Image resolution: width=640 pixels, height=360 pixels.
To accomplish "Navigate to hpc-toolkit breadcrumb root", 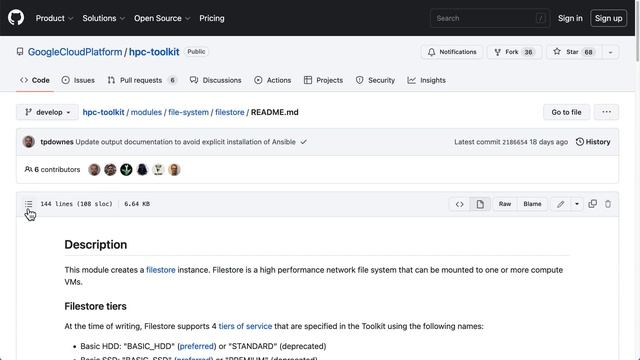I will tap(103, 112).
